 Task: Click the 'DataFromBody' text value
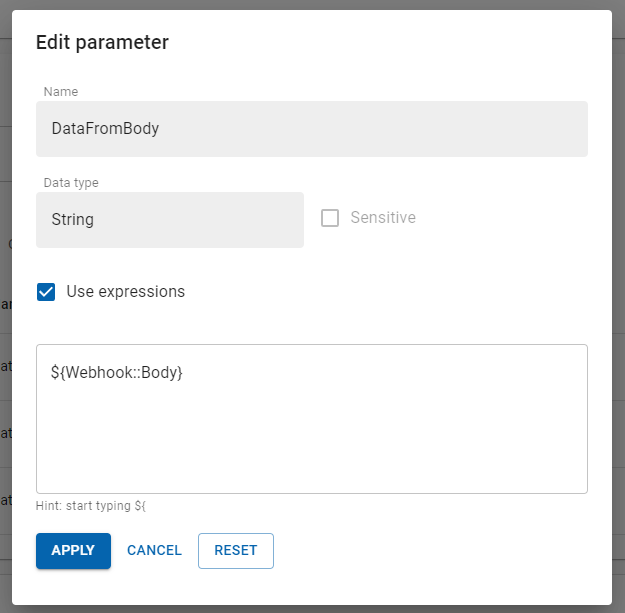(x=105, y=129)
